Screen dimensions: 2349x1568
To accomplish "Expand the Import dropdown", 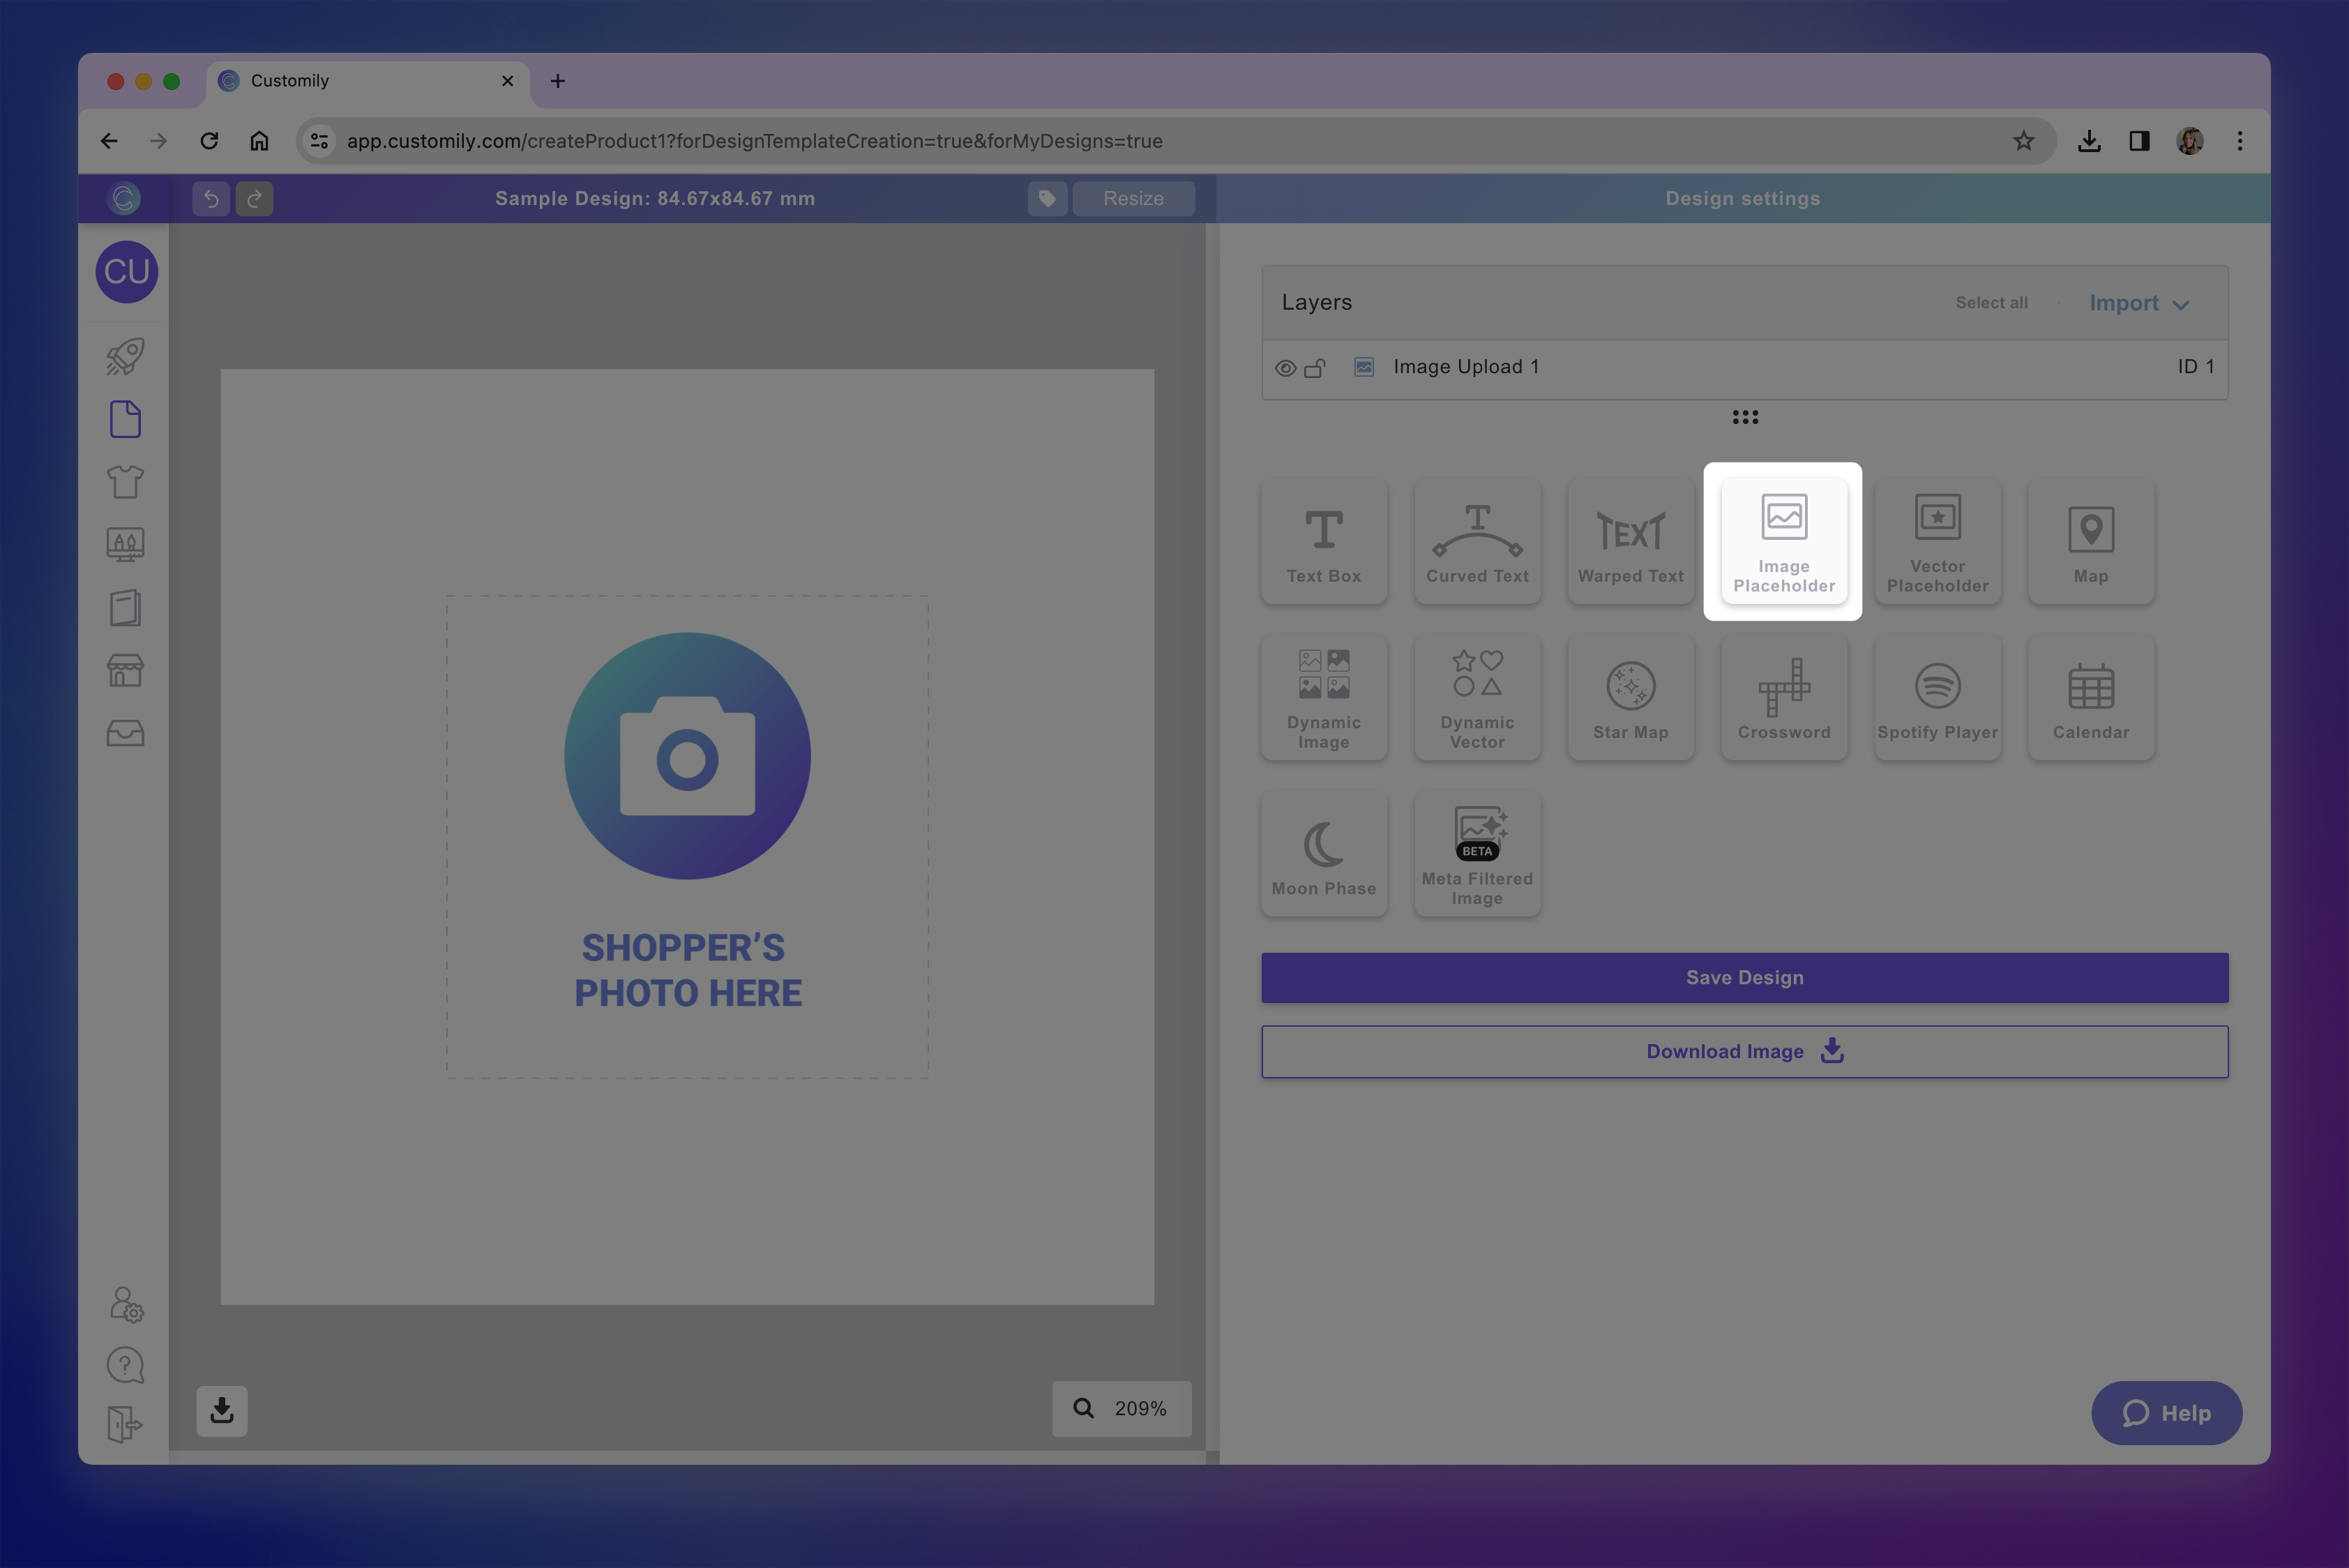I will tap(2138, 303).
